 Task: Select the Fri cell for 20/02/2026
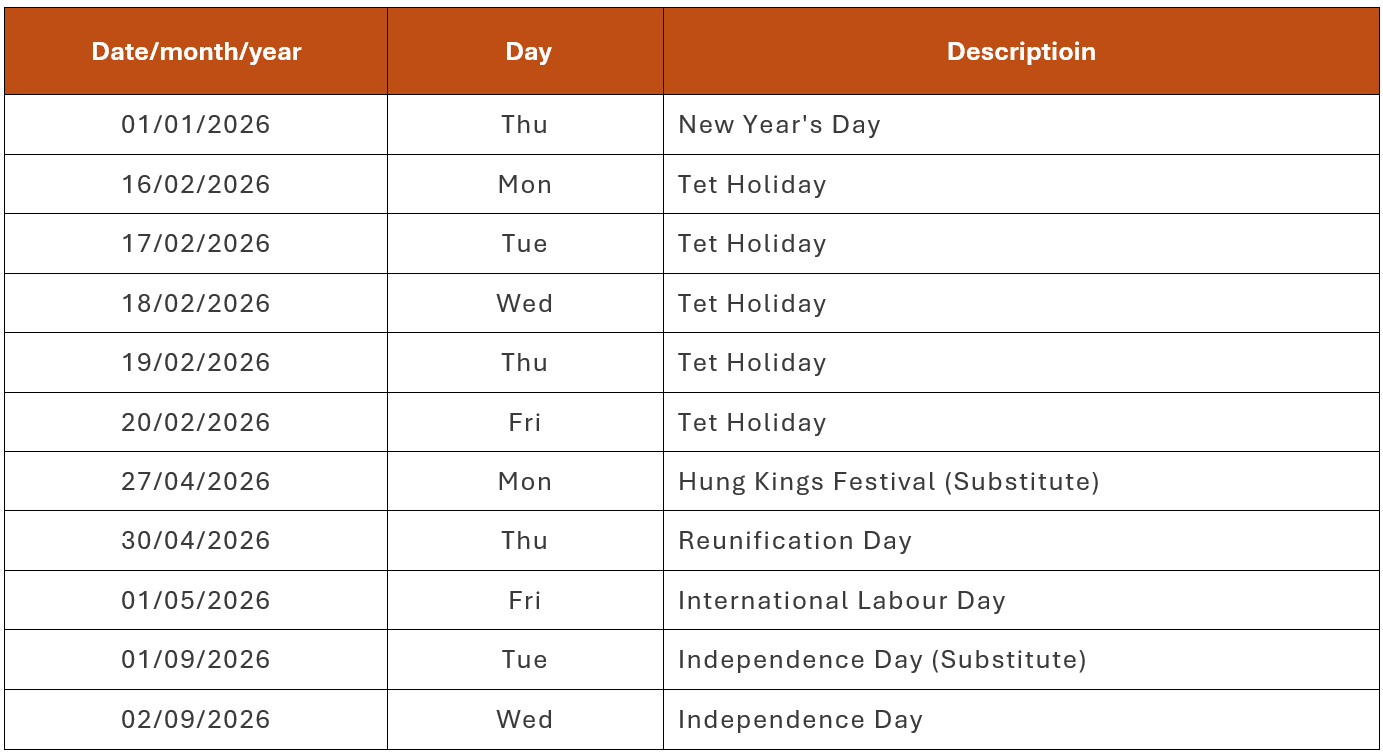pyautogui.click(x=525, y=423)
